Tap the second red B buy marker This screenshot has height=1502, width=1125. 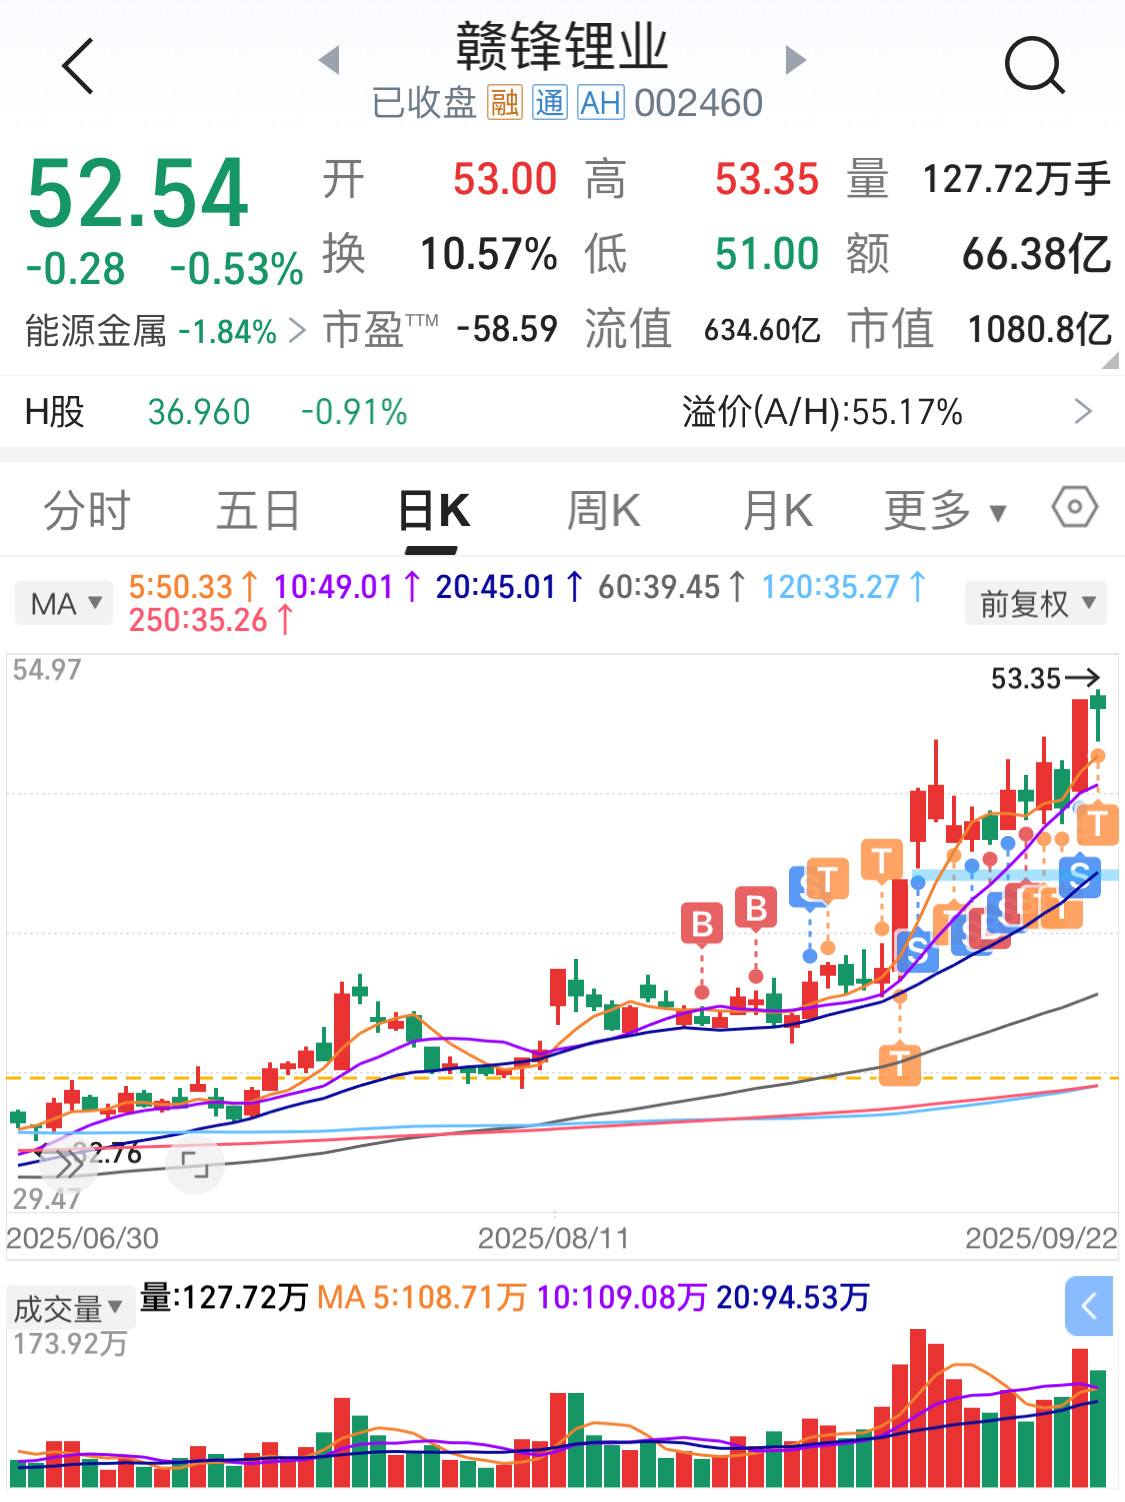tap(756, 908)
